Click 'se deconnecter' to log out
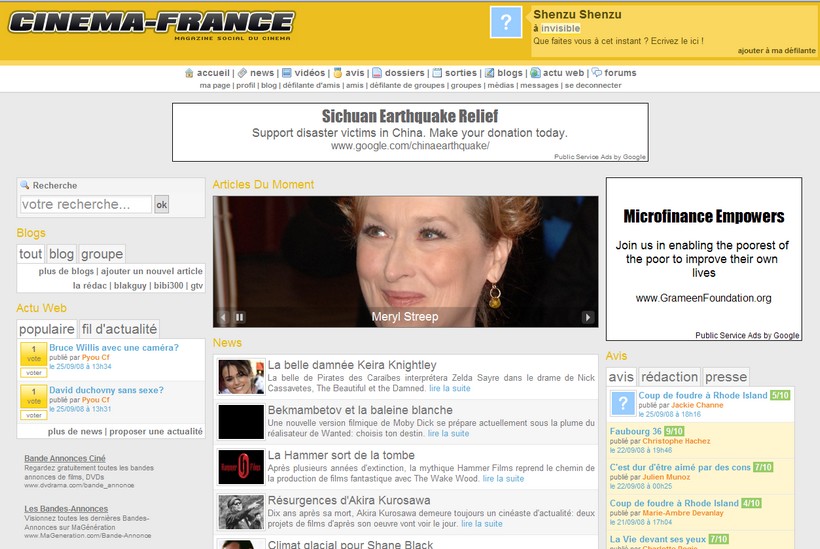This screenshot has width=820, height=549. [x=593, y=85]
